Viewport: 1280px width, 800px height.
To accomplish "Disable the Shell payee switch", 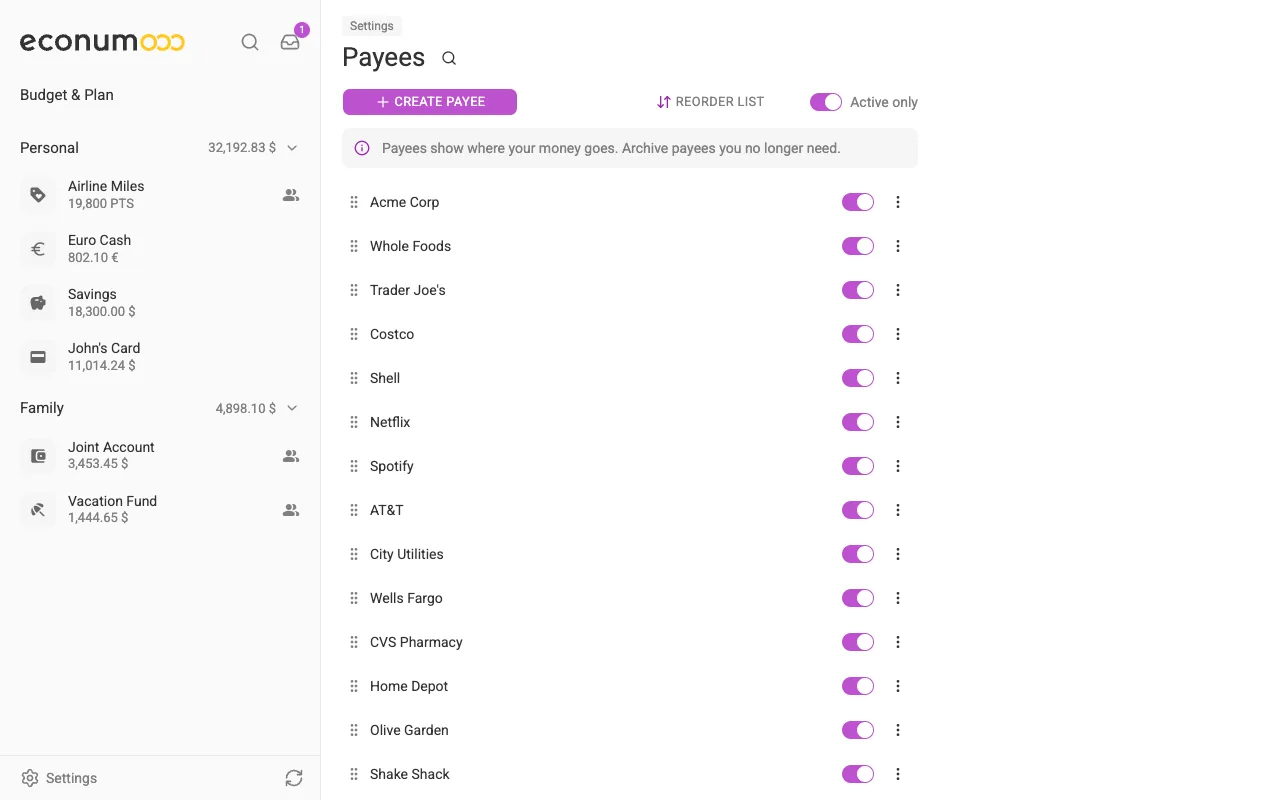I will click(858, 378).
